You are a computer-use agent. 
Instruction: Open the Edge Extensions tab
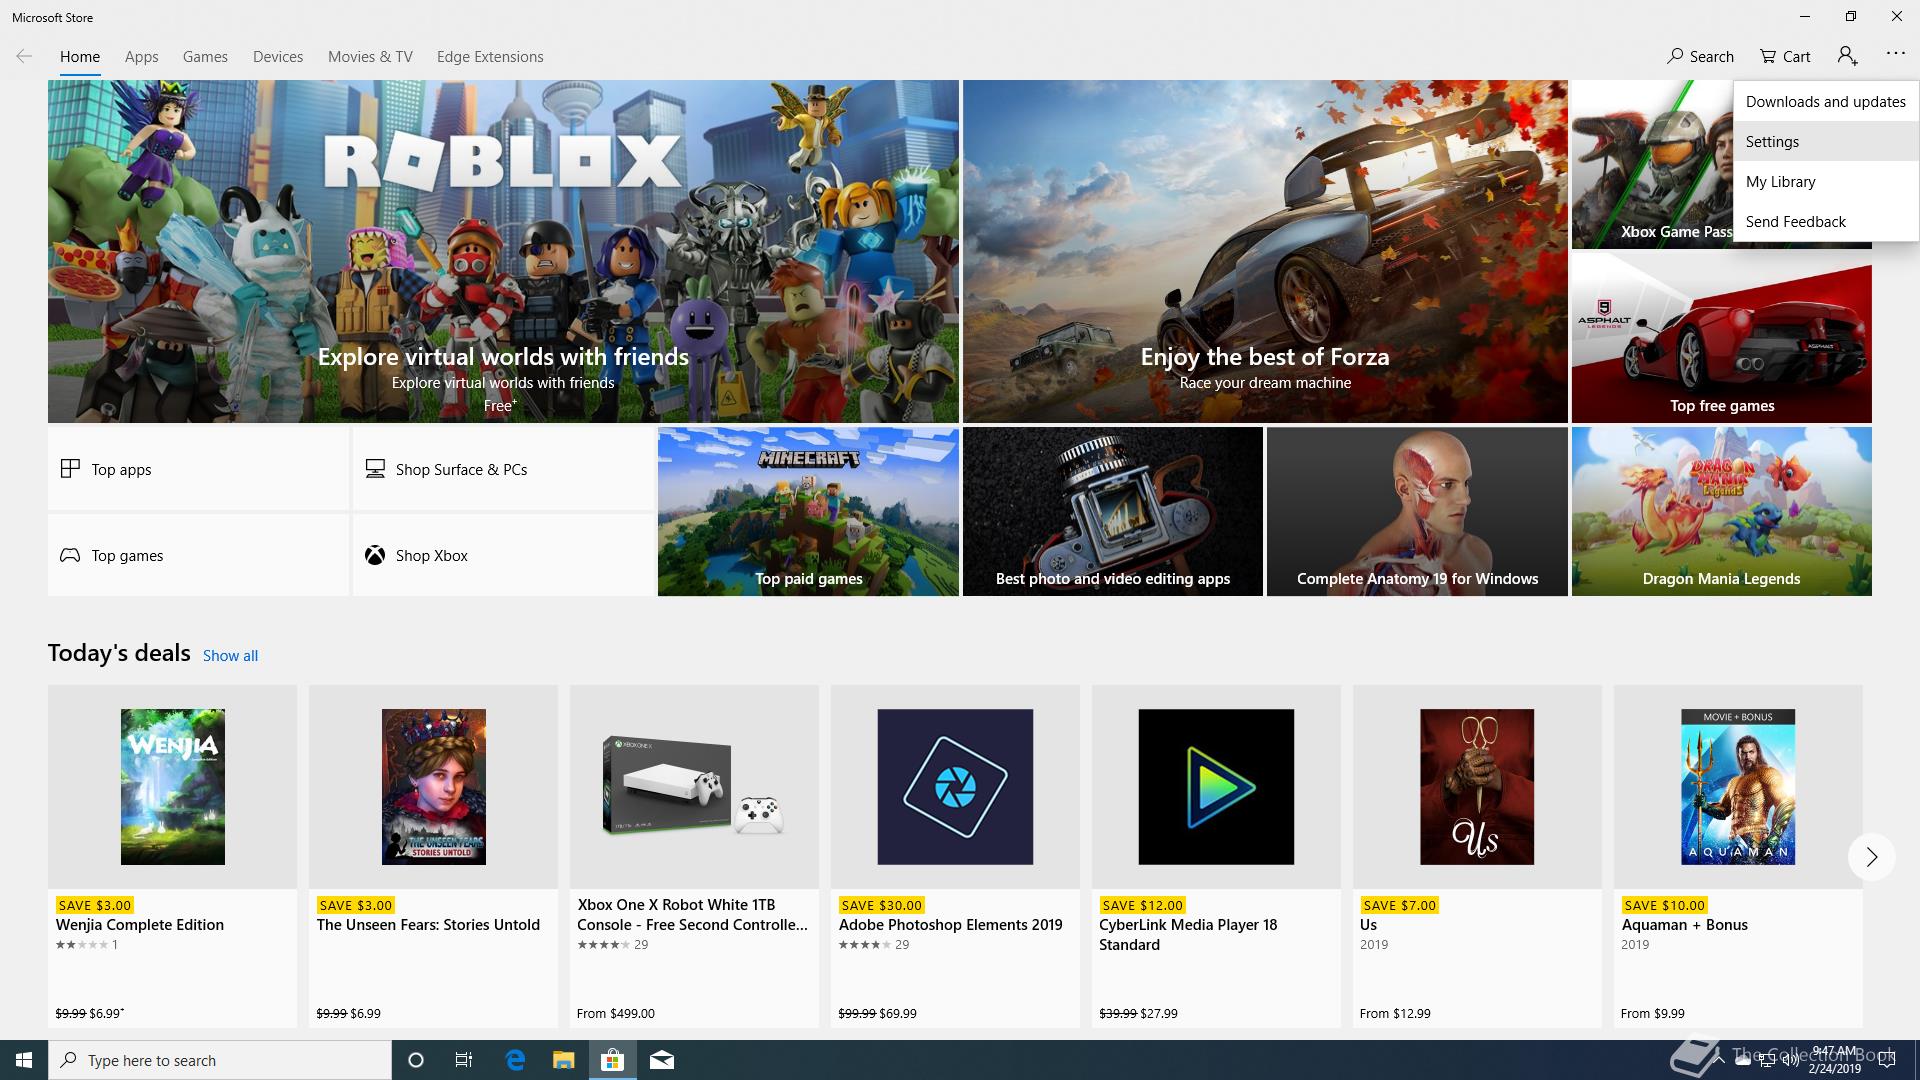tap(490, 57)
